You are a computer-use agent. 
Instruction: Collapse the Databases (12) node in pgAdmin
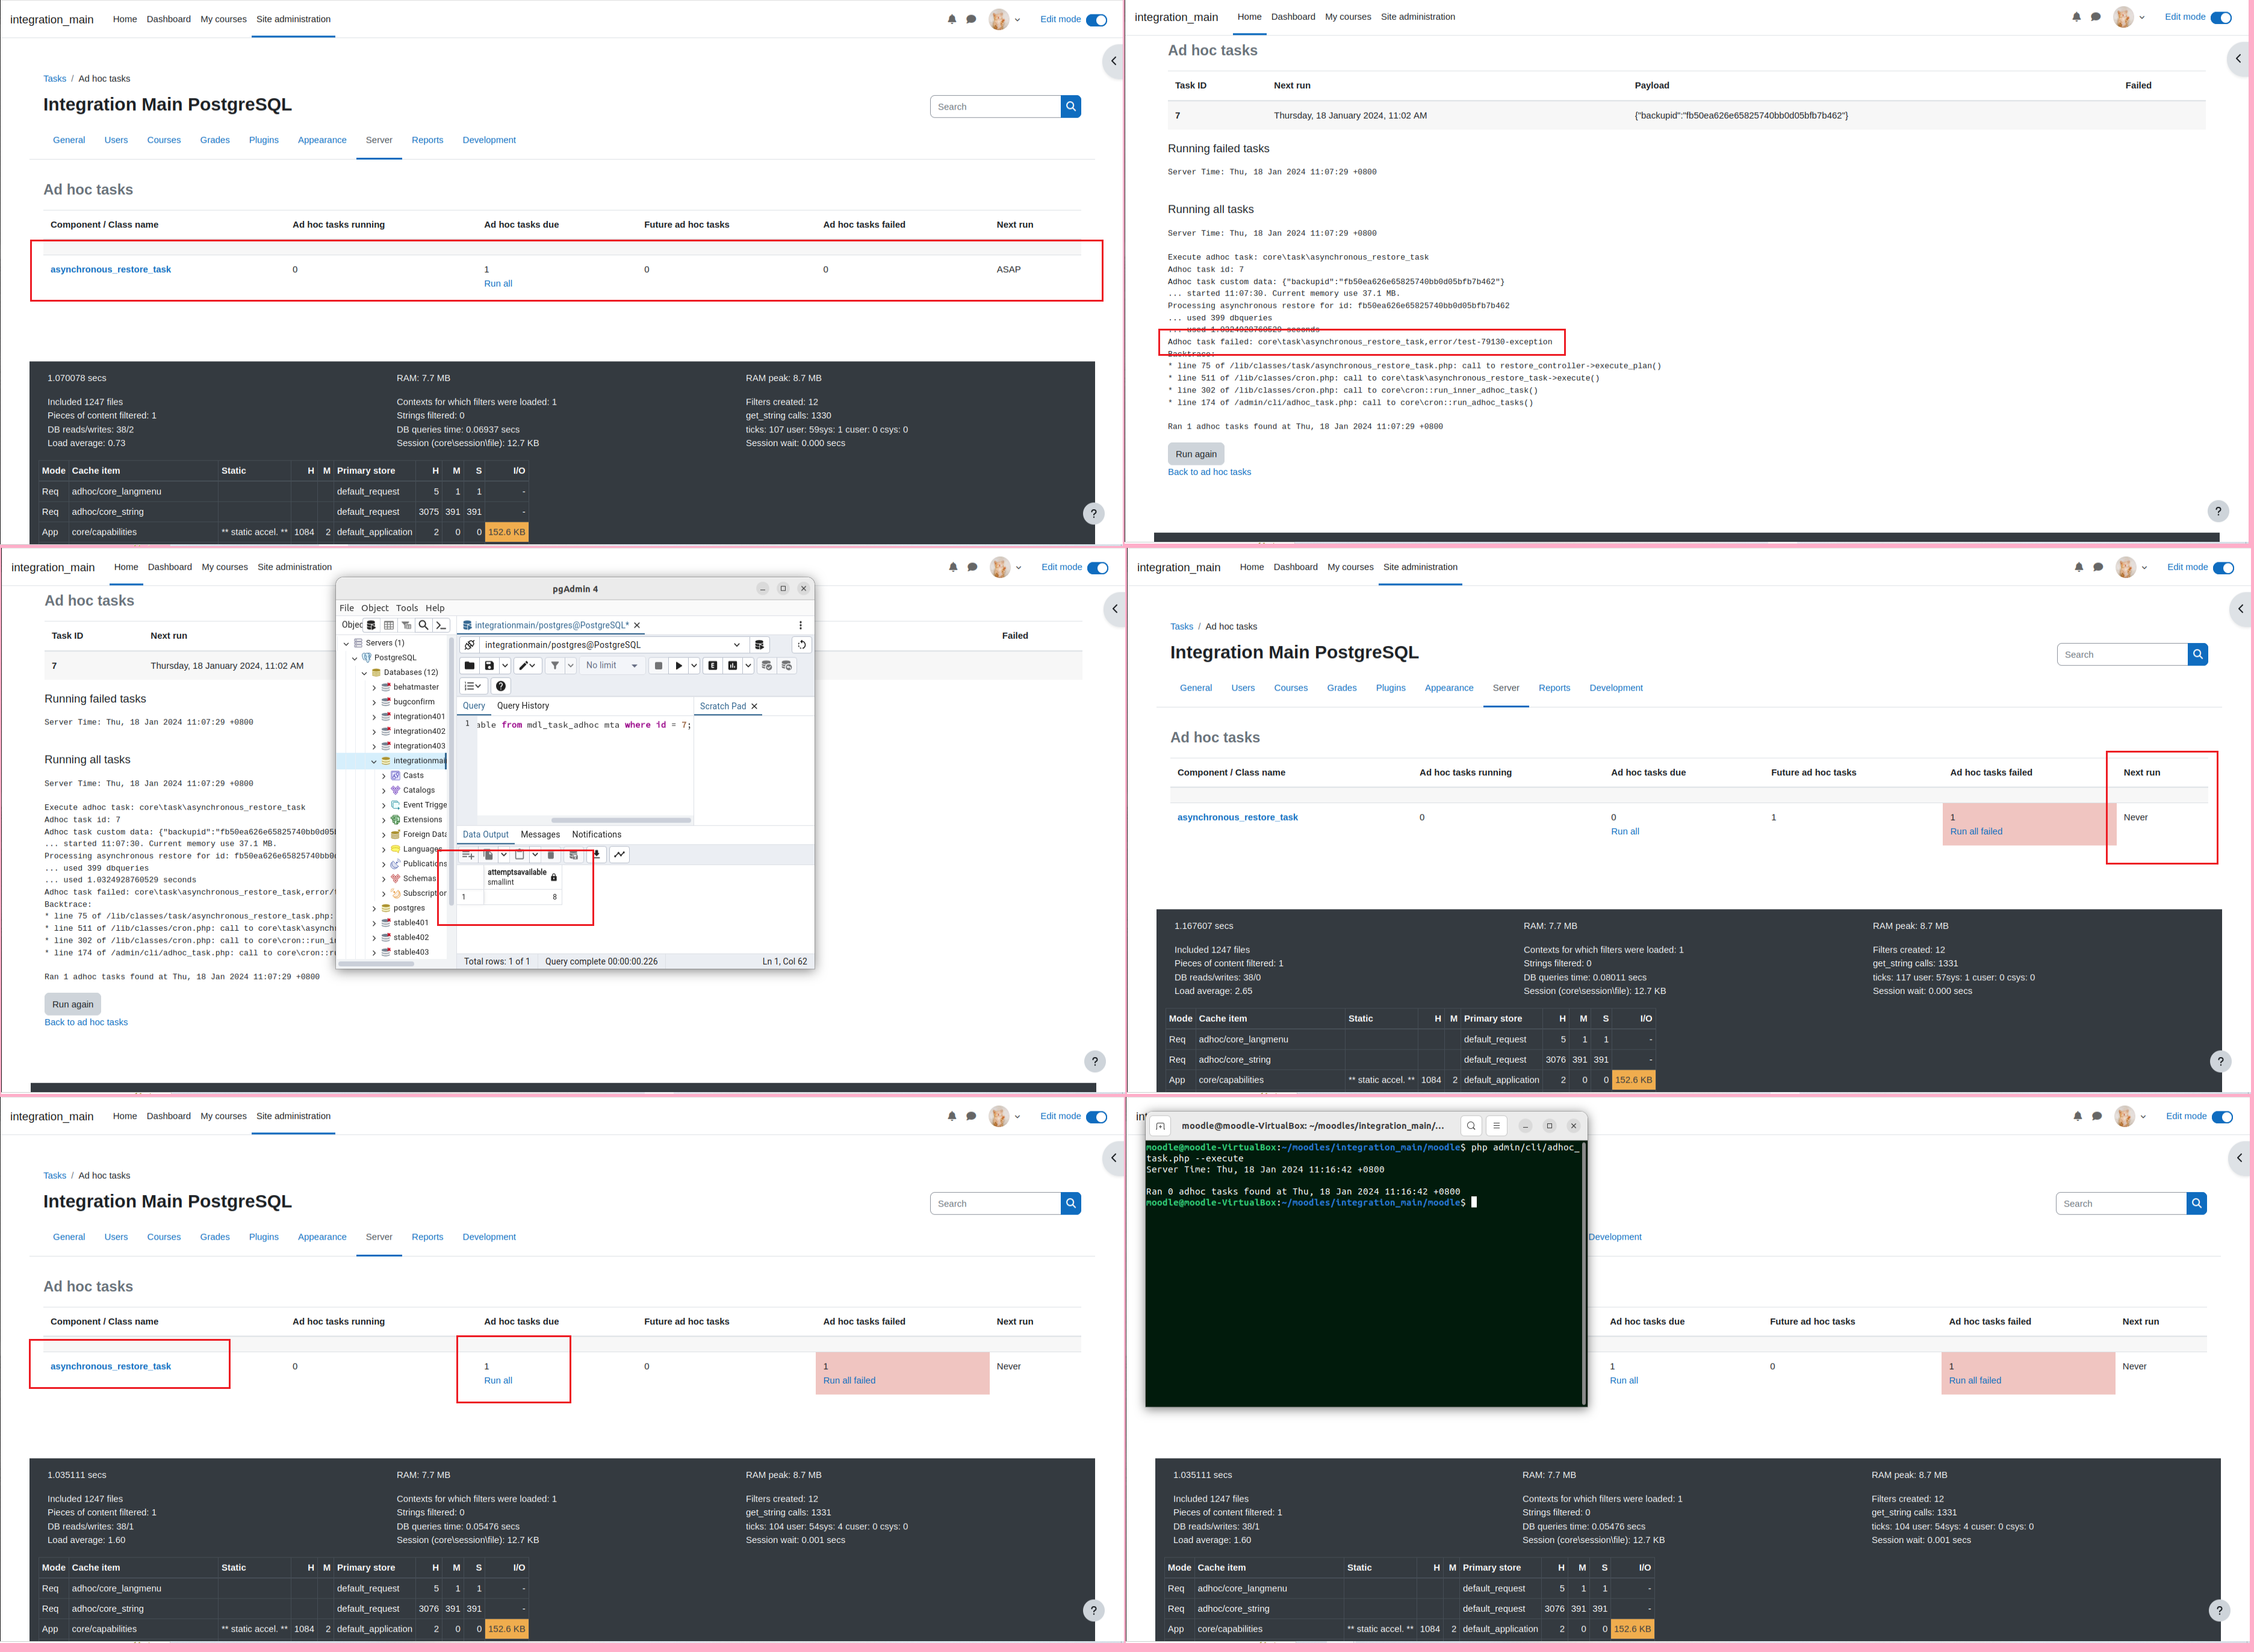364,673
